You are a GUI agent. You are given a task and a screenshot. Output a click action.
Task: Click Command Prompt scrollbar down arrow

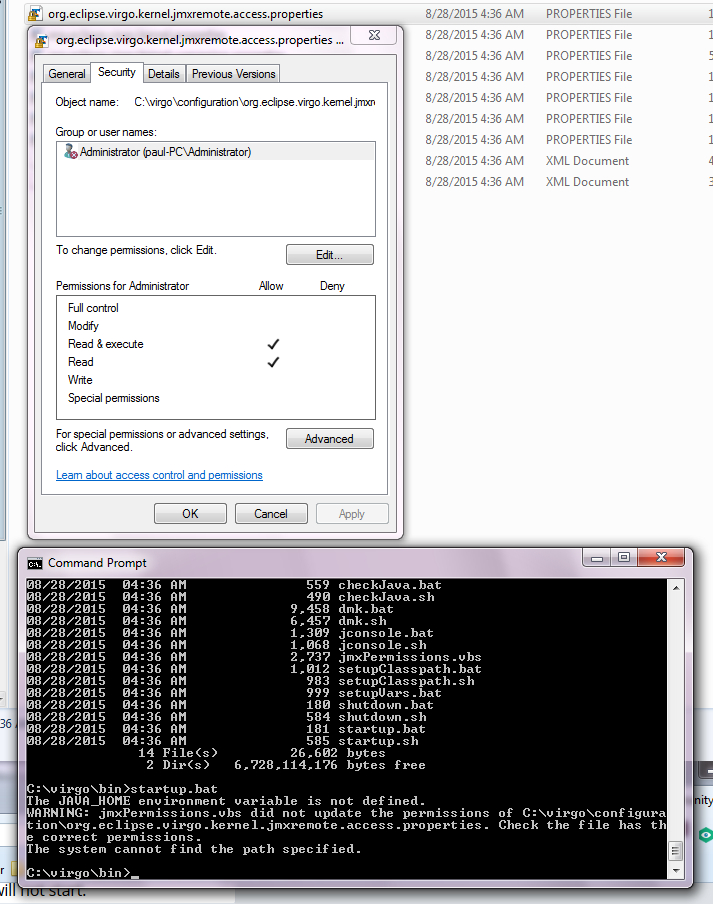coord(676,871)
